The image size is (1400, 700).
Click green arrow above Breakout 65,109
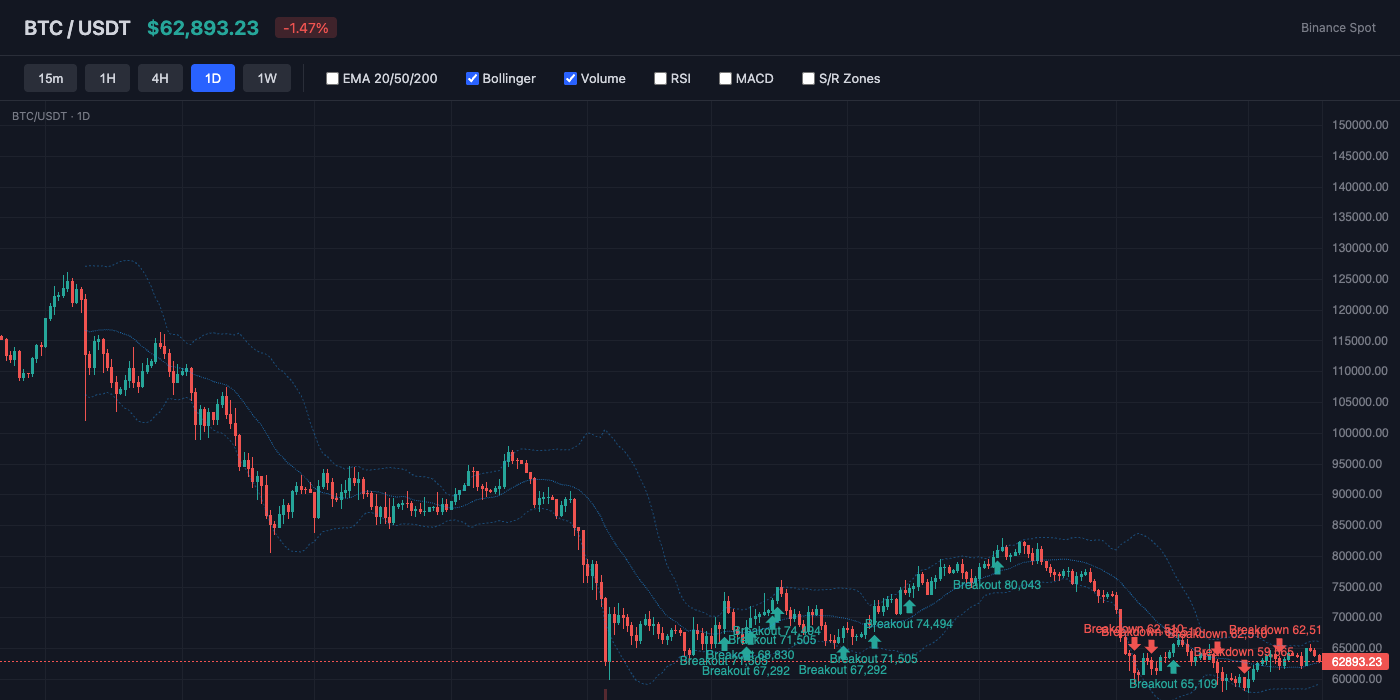pos(1174,667)
